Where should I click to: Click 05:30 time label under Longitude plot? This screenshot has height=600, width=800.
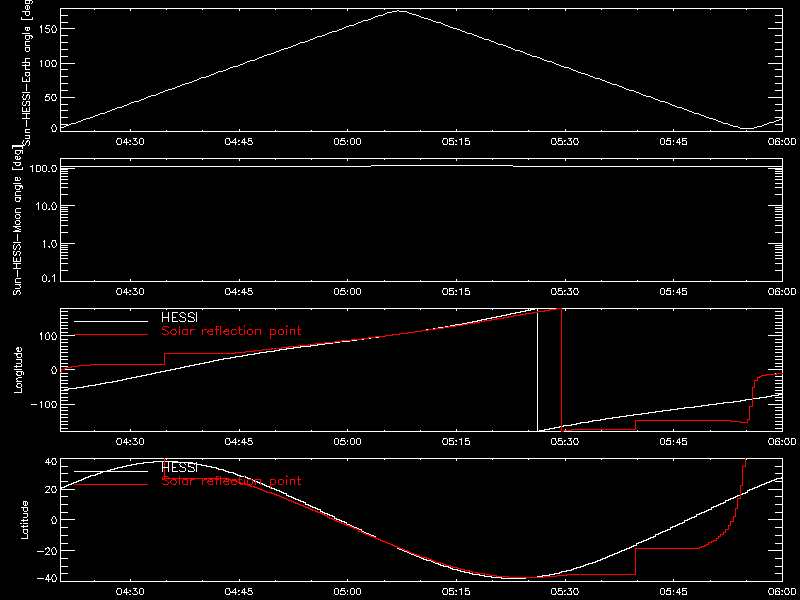(565, 441)
